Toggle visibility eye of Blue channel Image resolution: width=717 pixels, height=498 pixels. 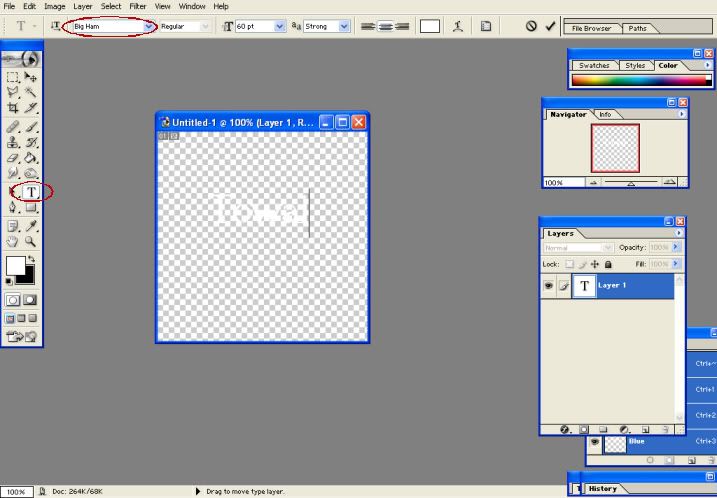tap(594, 442)
